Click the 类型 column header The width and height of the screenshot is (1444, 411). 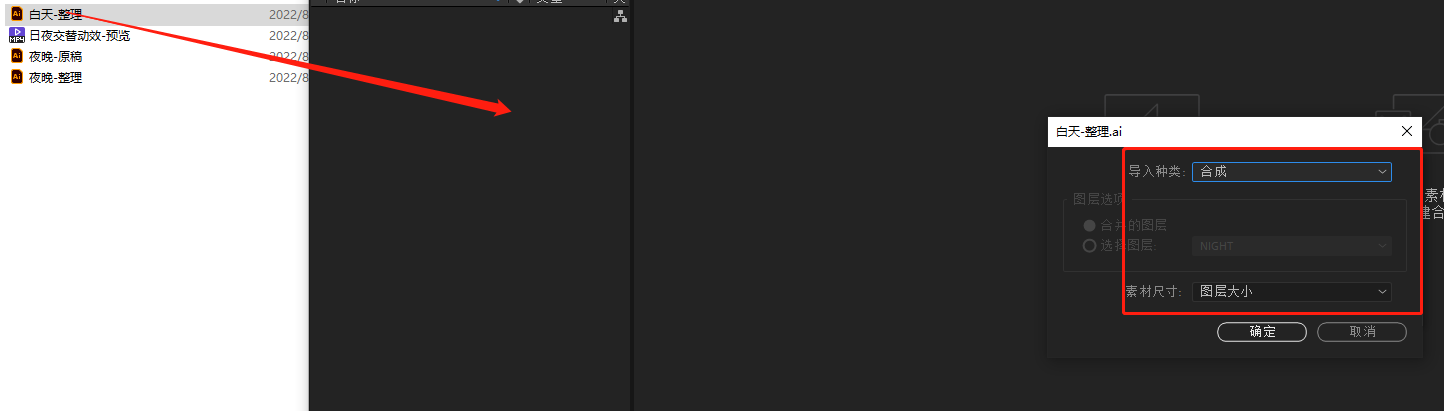(x=549, y=2)
